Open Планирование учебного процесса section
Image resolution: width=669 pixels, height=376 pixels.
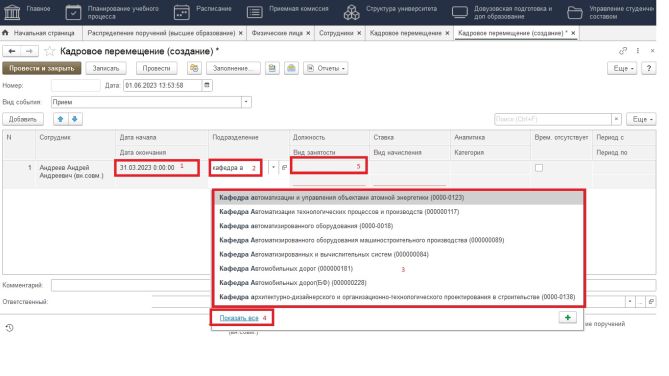(112, 12)
